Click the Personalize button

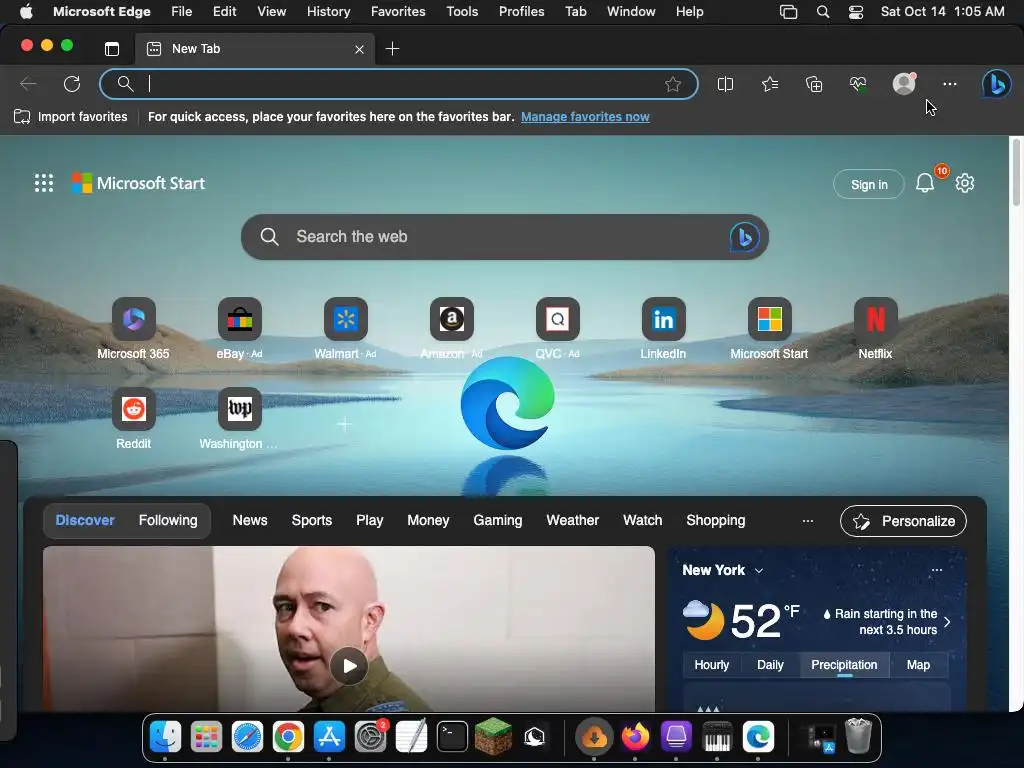click(x=903, y=521)
